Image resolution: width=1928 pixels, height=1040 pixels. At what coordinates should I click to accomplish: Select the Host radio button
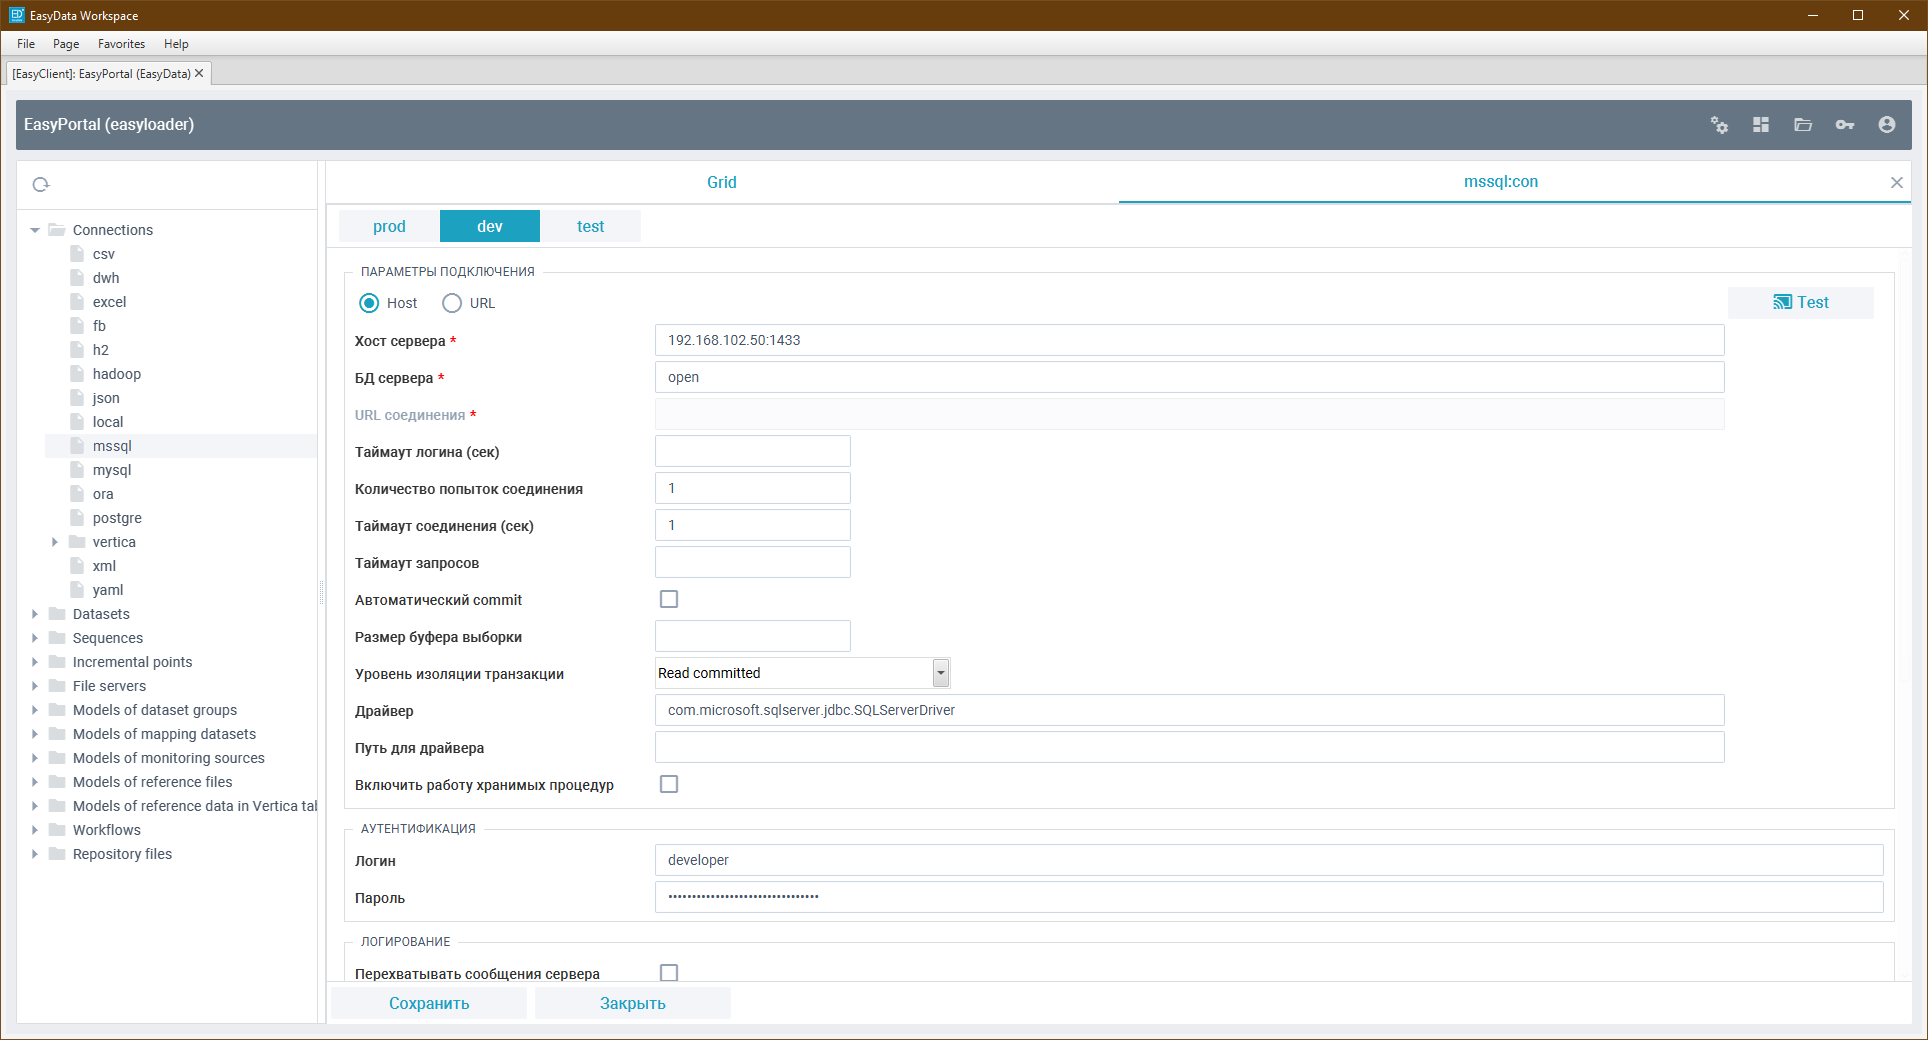(x=369, y=303)
